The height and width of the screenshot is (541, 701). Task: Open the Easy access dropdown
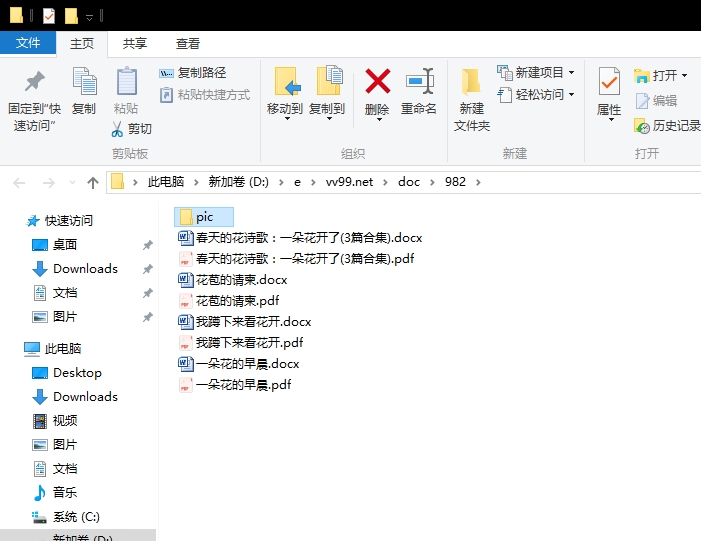point(536,95)
